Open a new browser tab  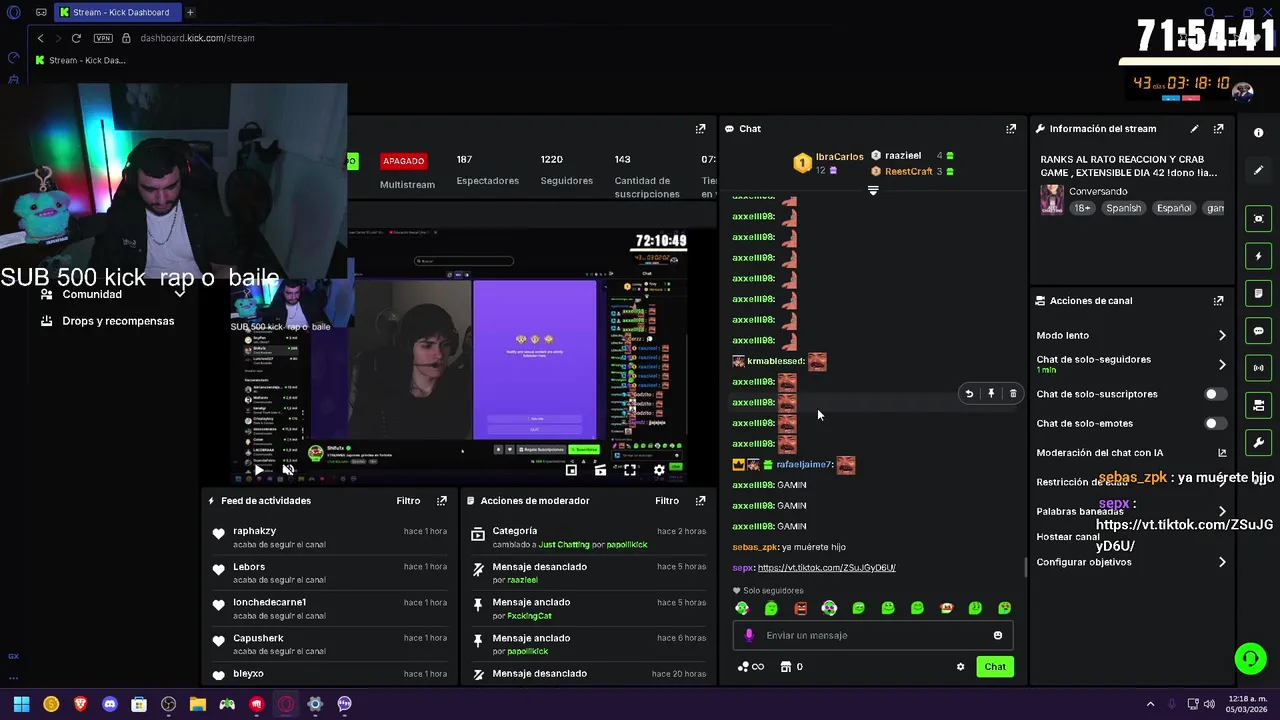[190, 12]
